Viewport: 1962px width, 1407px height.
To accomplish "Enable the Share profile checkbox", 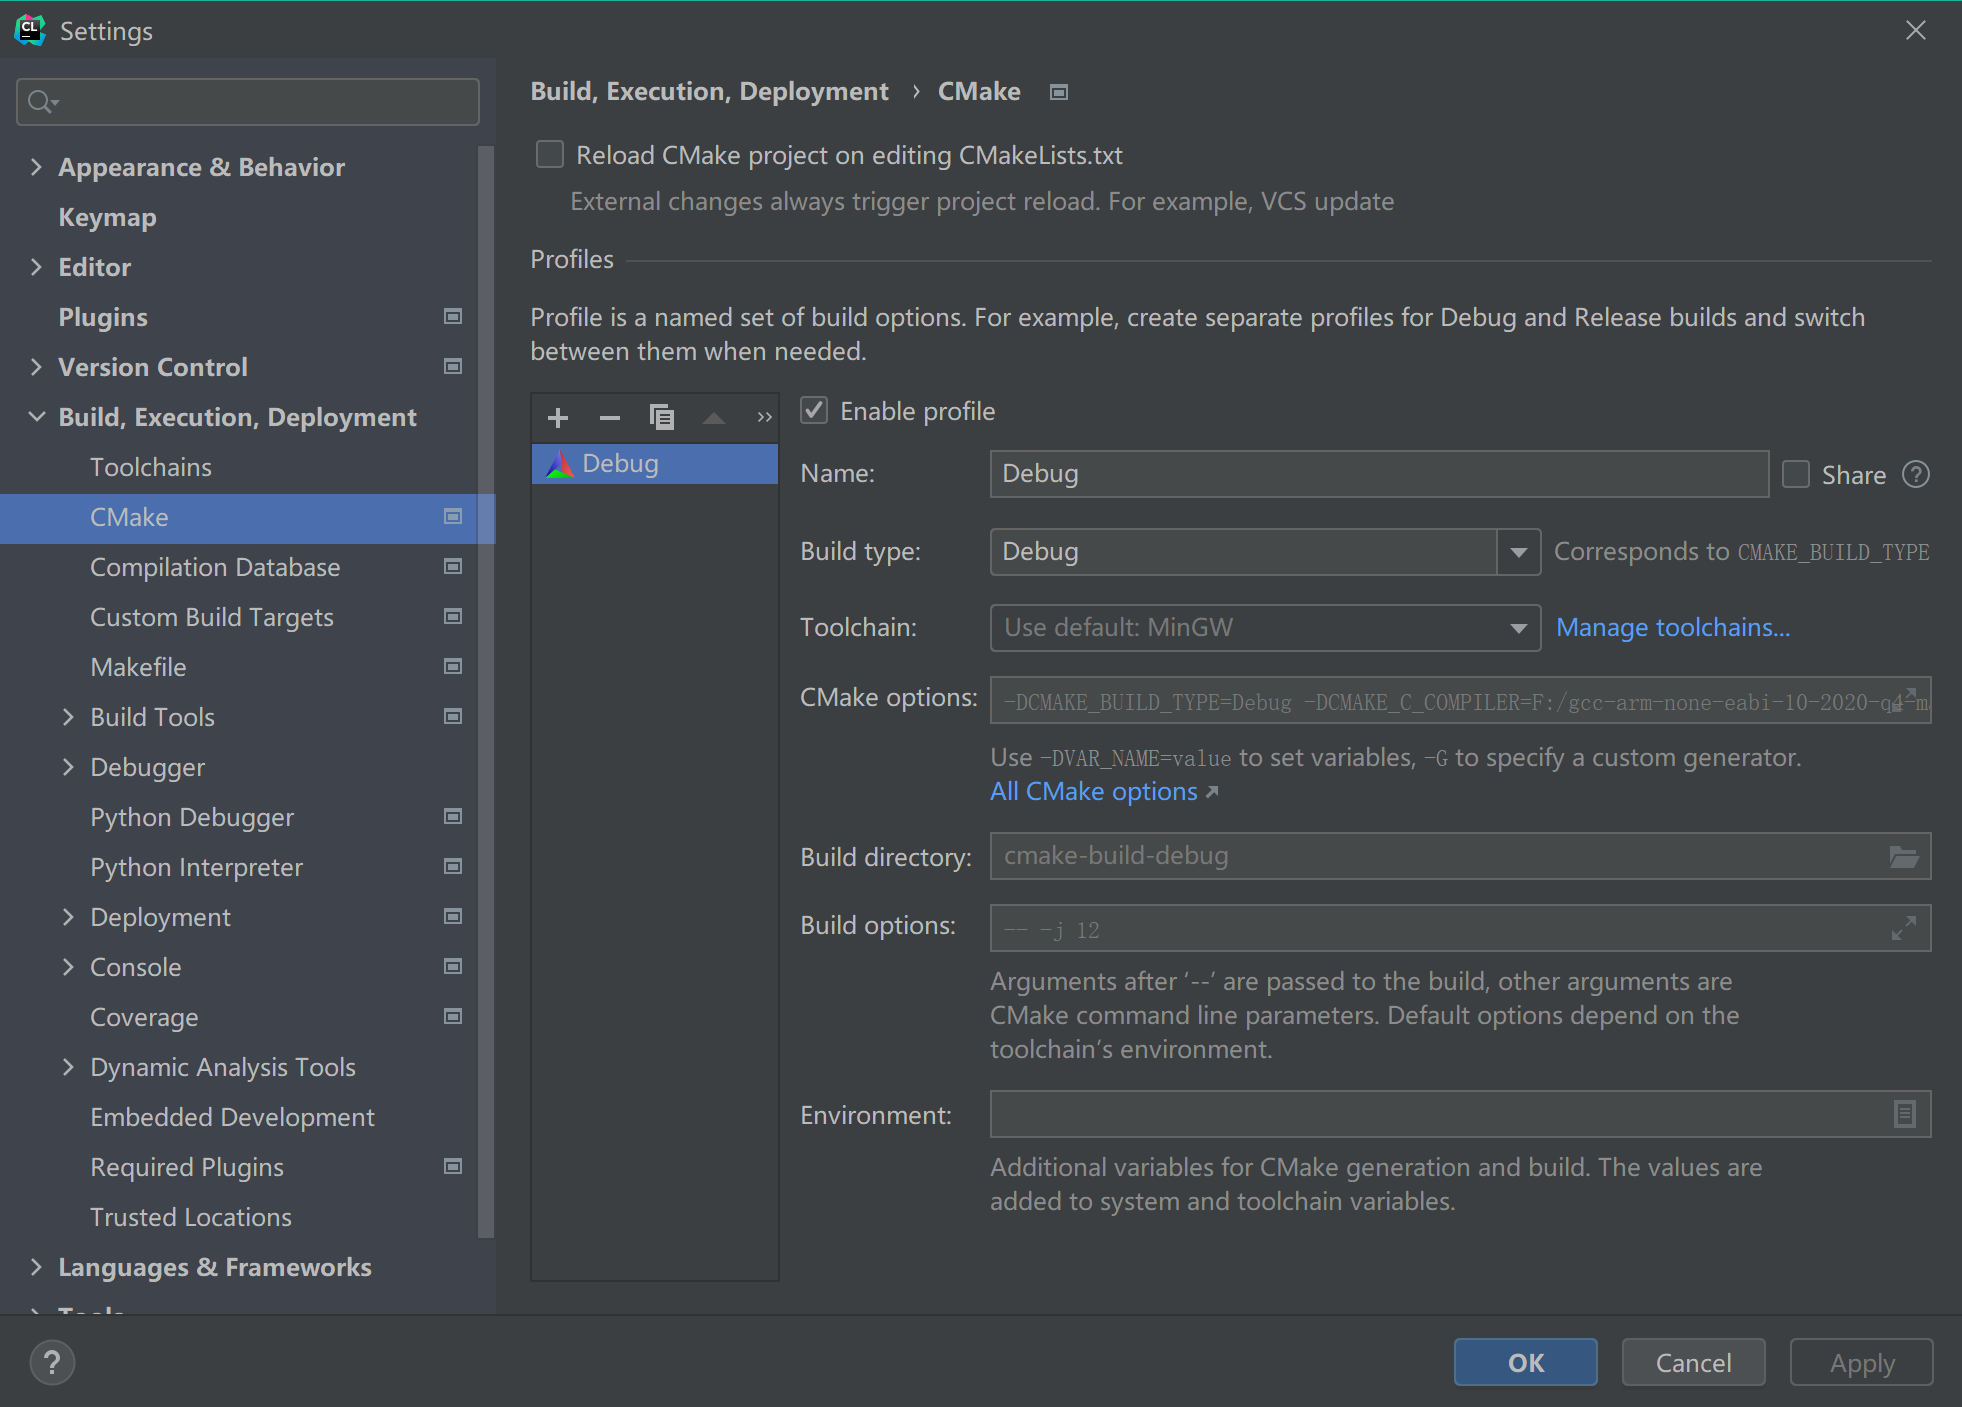I will pos(1798,472).
